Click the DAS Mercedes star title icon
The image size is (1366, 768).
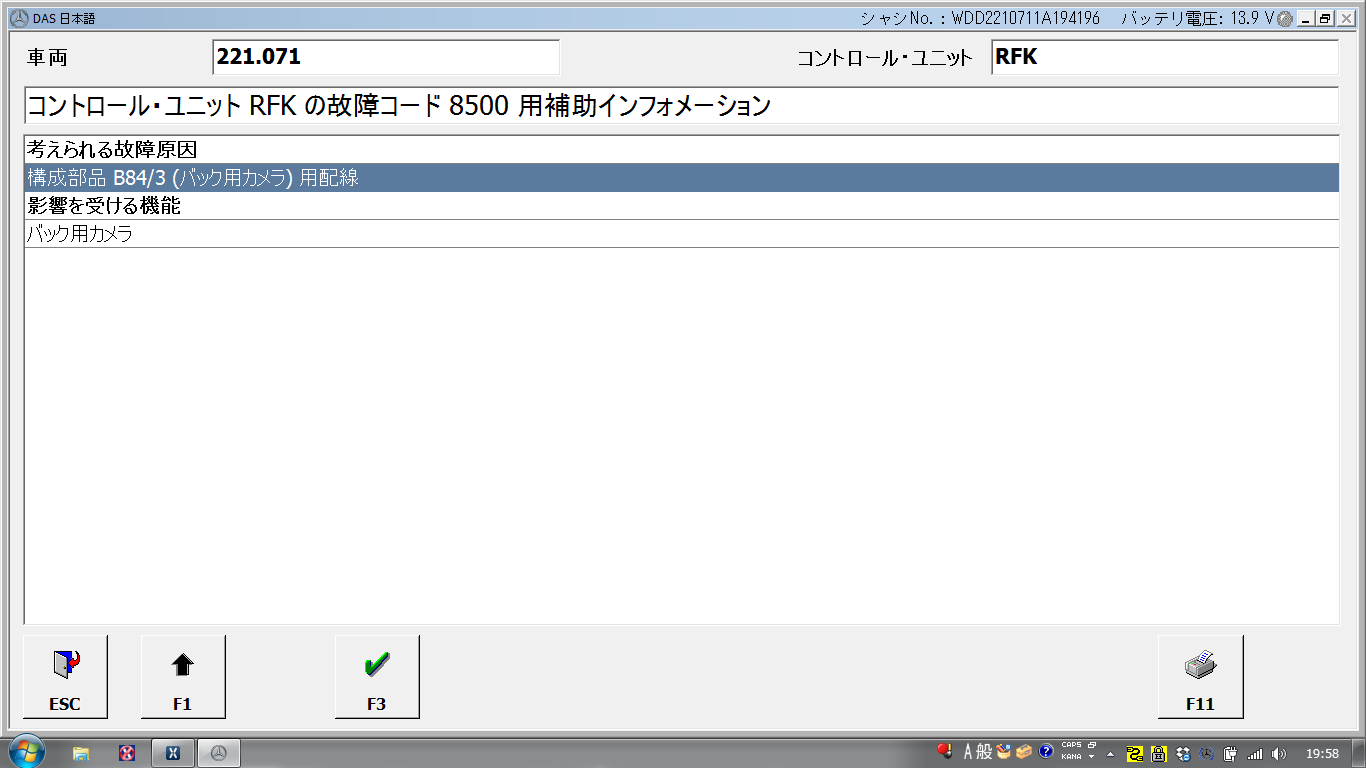(18, 19)
